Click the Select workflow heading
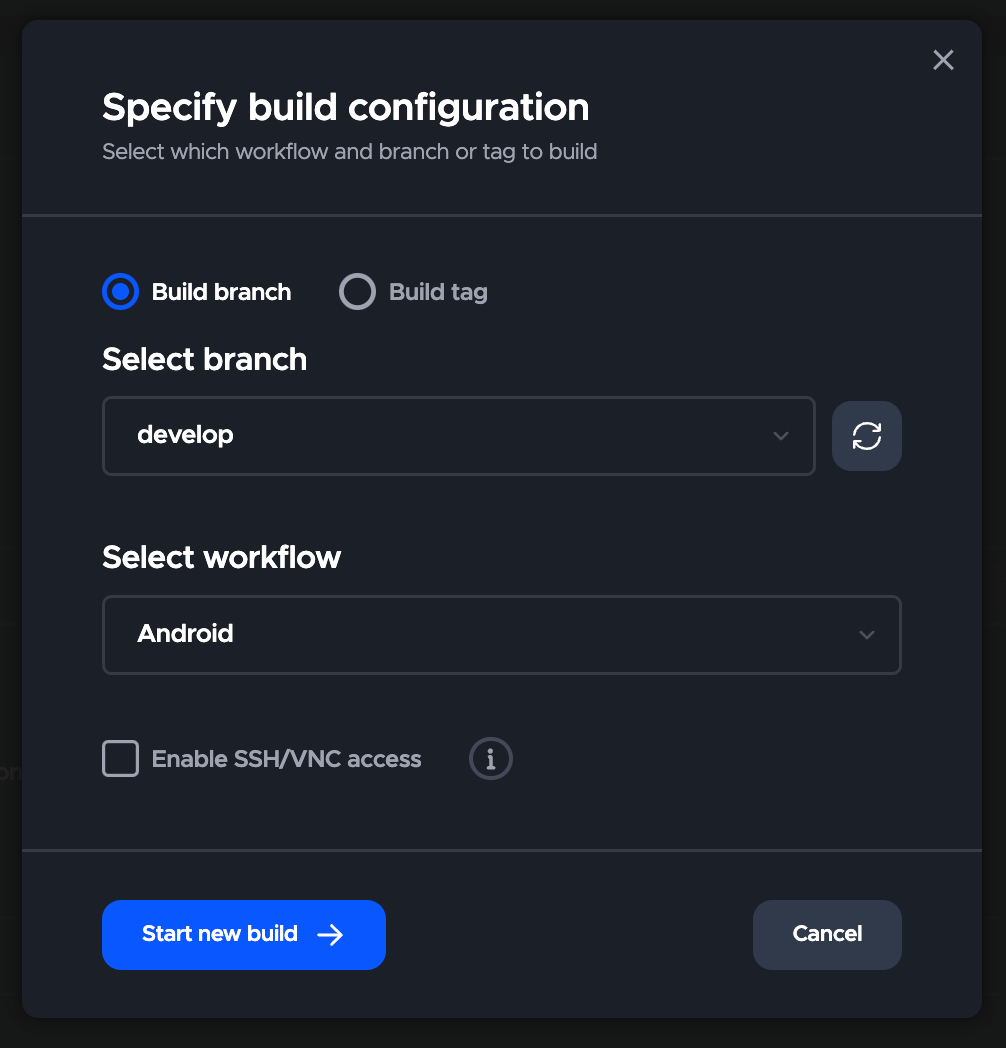Screen dimensions: 1006x1048 tap(221, 557)
